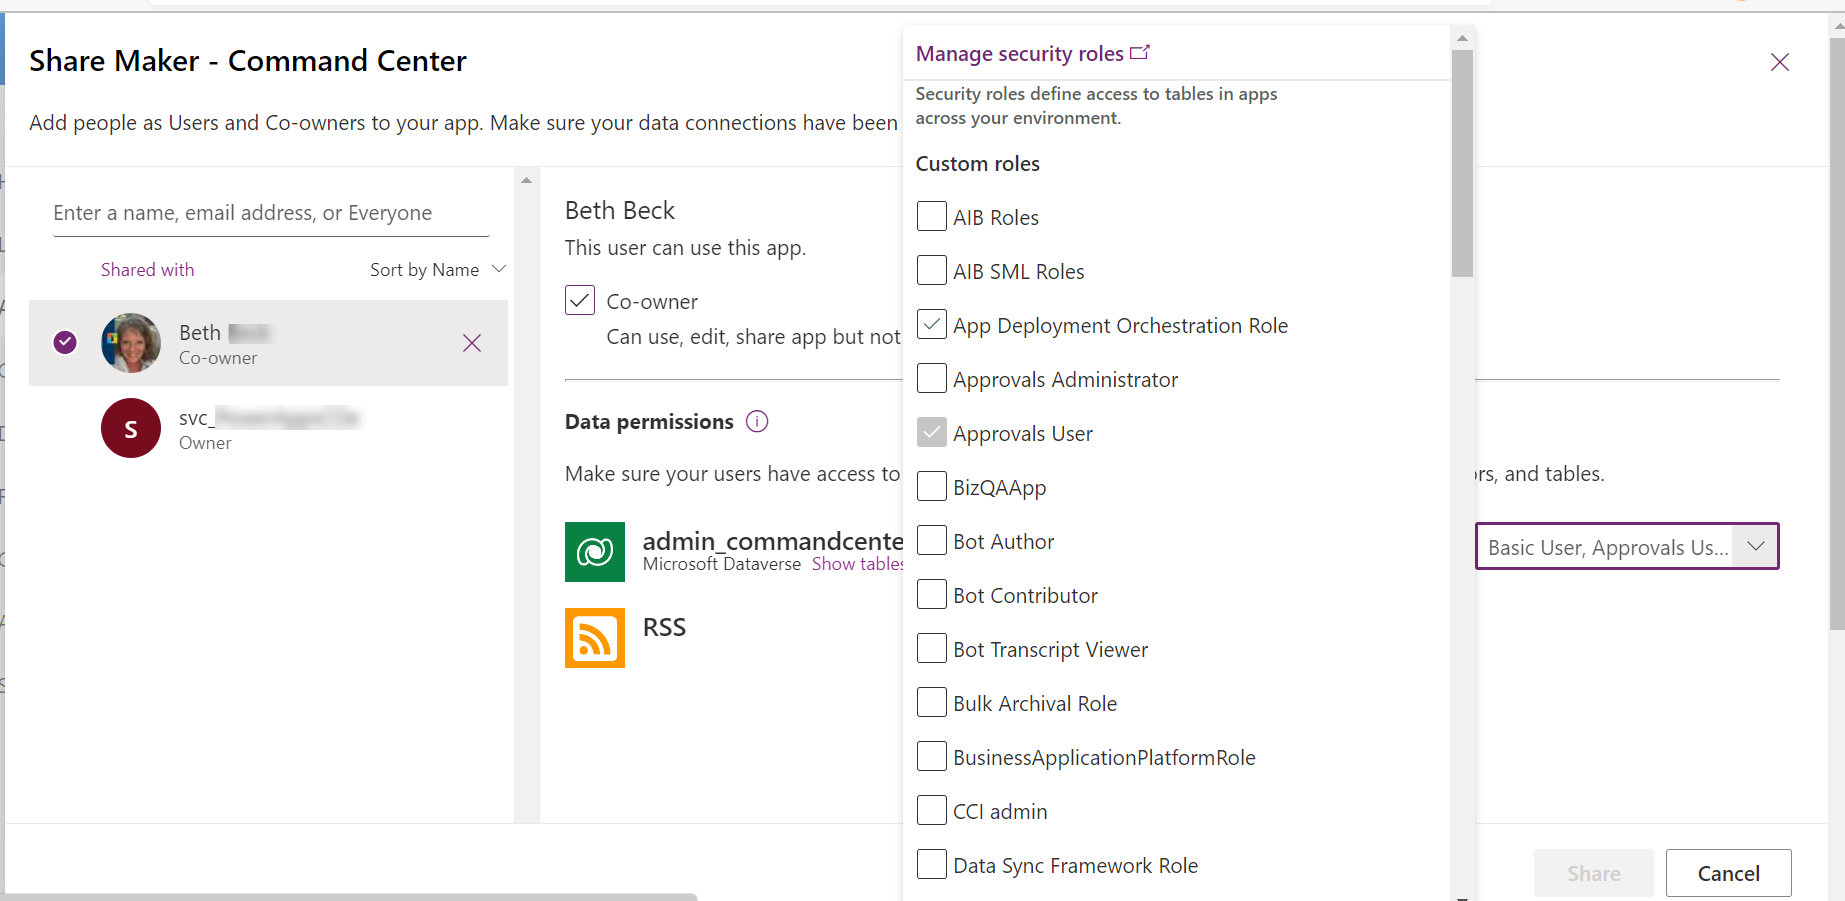
Task: Enable the Bot Author security role
Action: pos(931,540)
